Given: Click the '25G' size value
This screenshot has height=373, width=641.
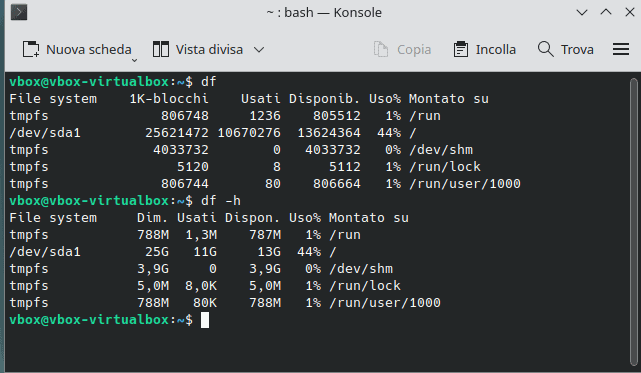Looking at the screenshot, I should pos(157,252).
